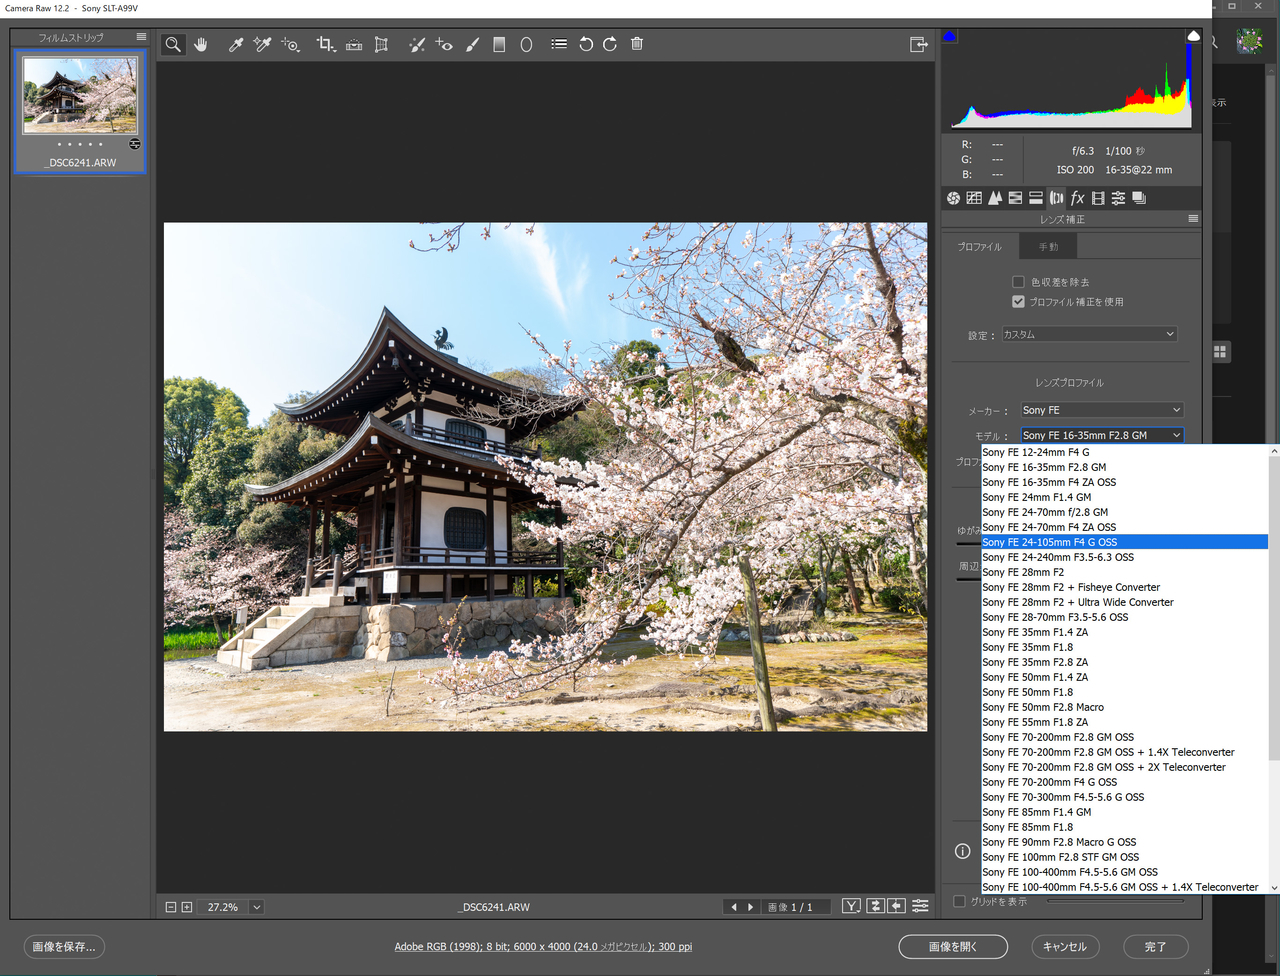Toggle full screen mode icon
This screenshot has height=976, width=1280.
[x=918, y=44]
